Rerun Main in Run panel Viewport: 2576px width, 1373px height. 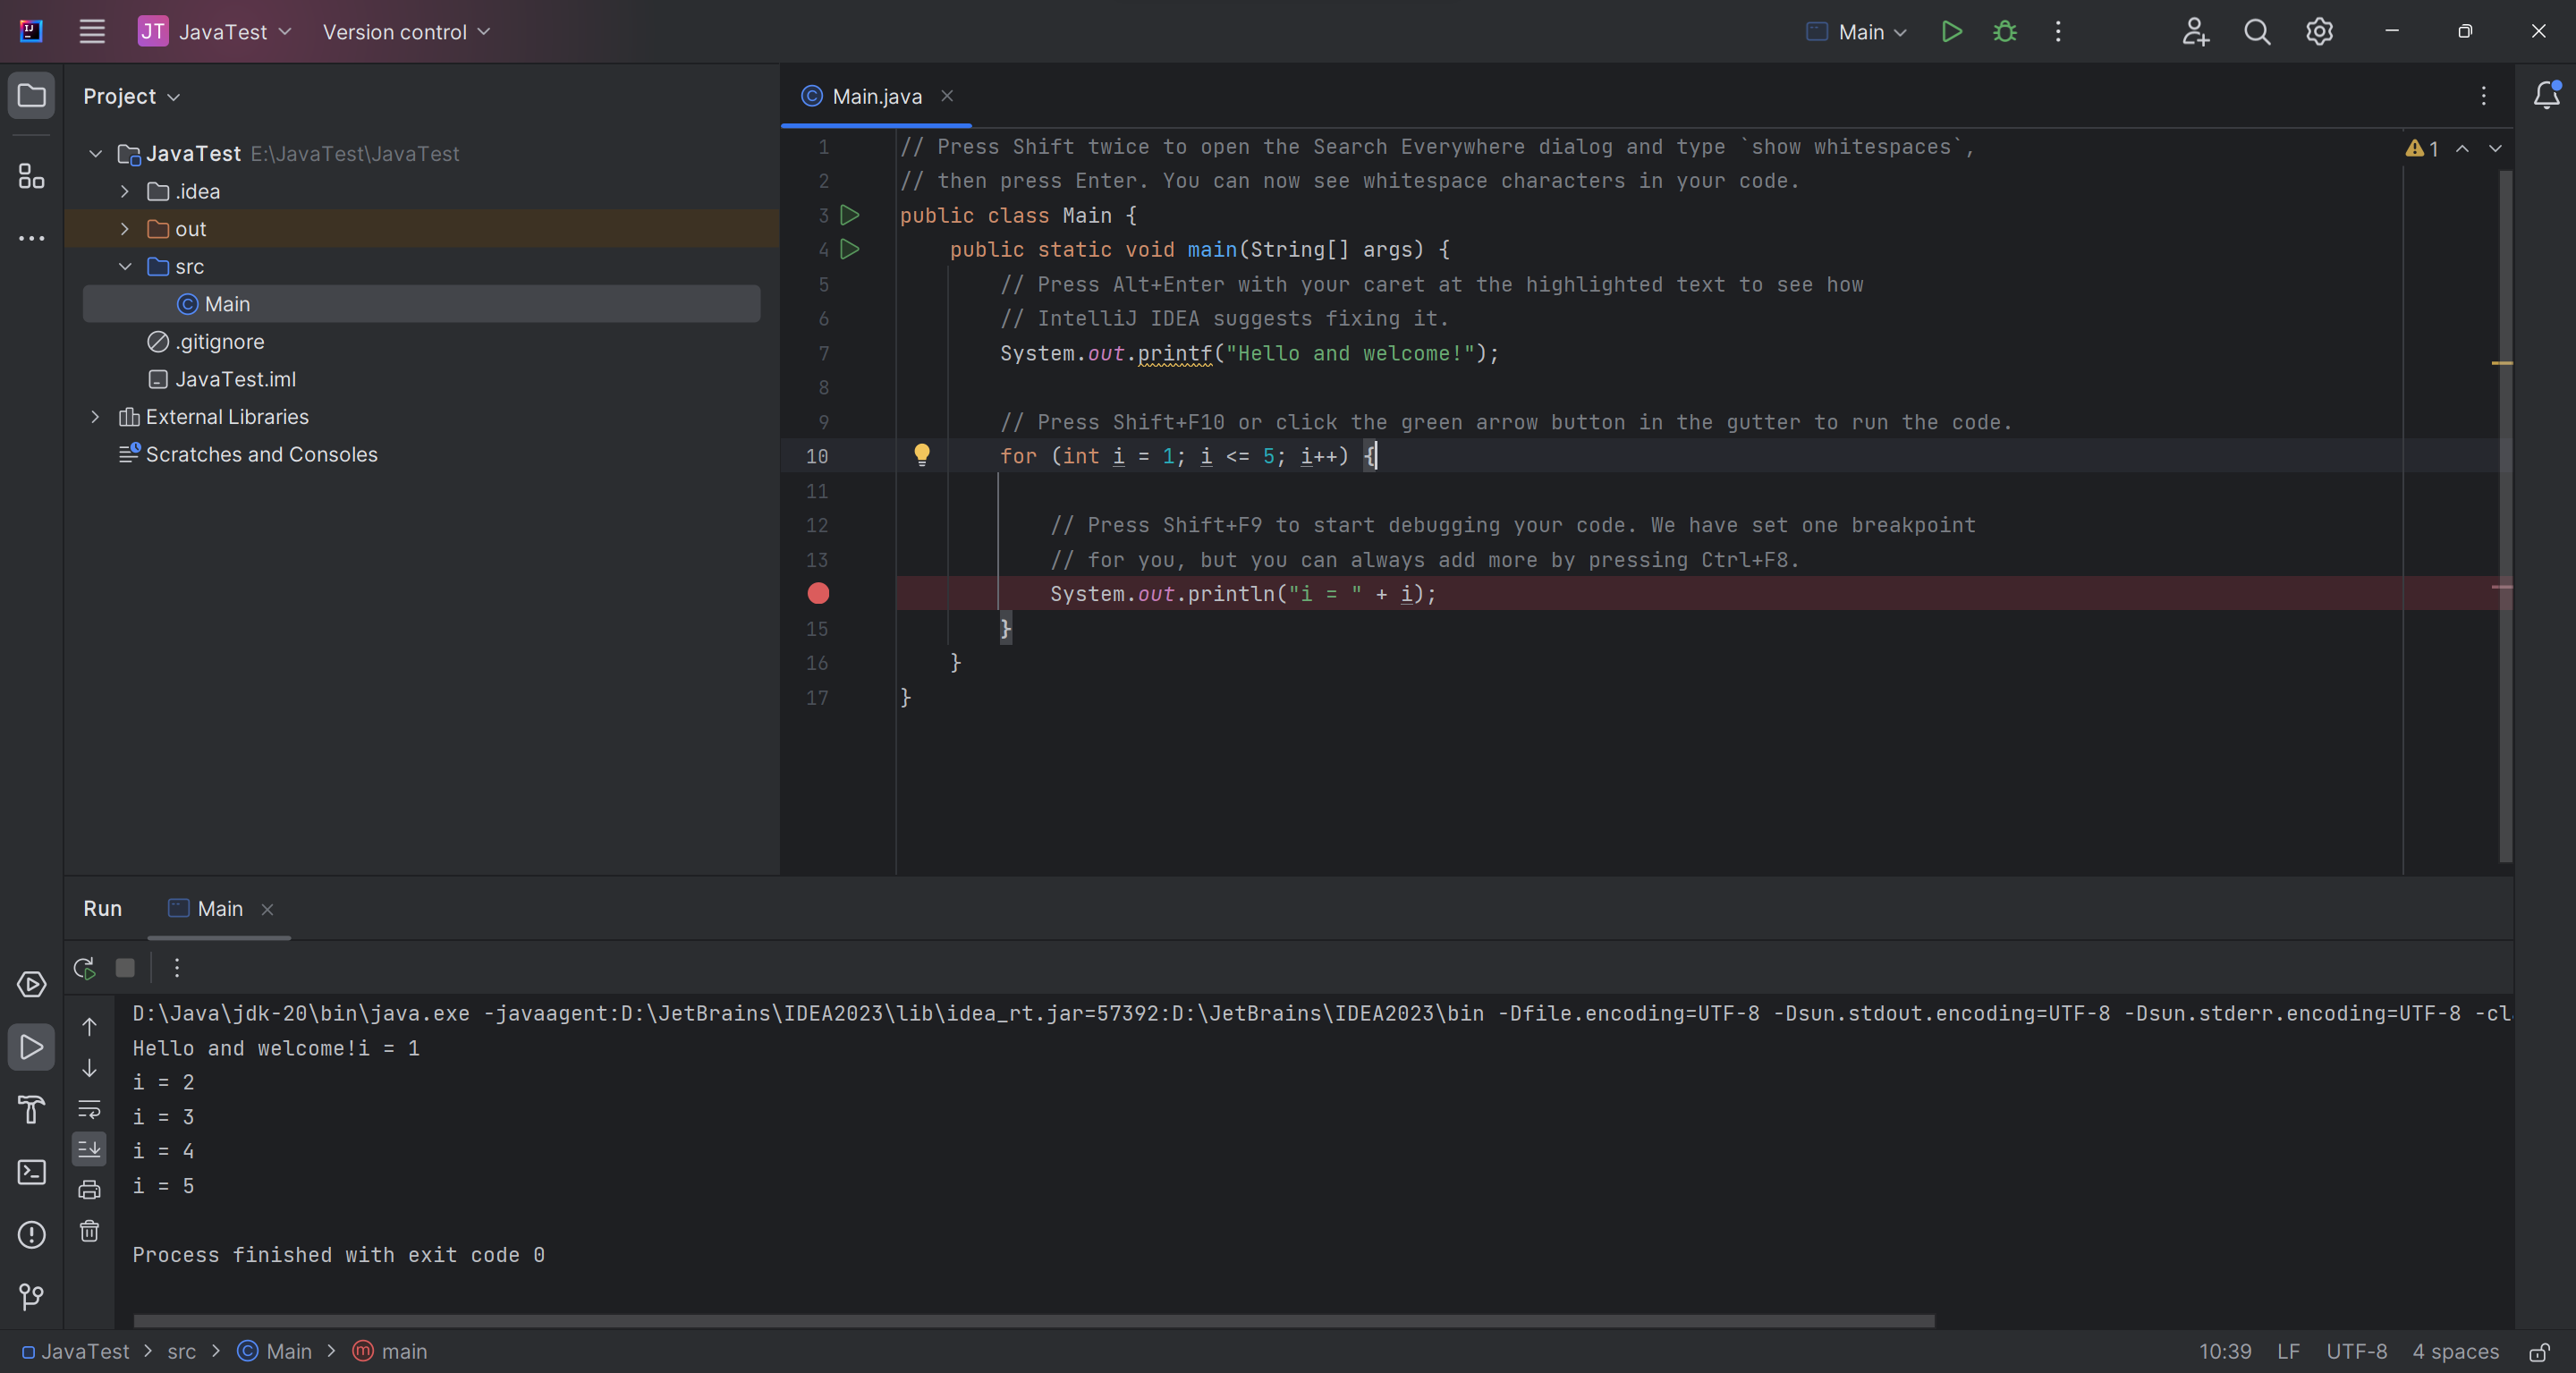pyautogui.click(x=85, y=968)
